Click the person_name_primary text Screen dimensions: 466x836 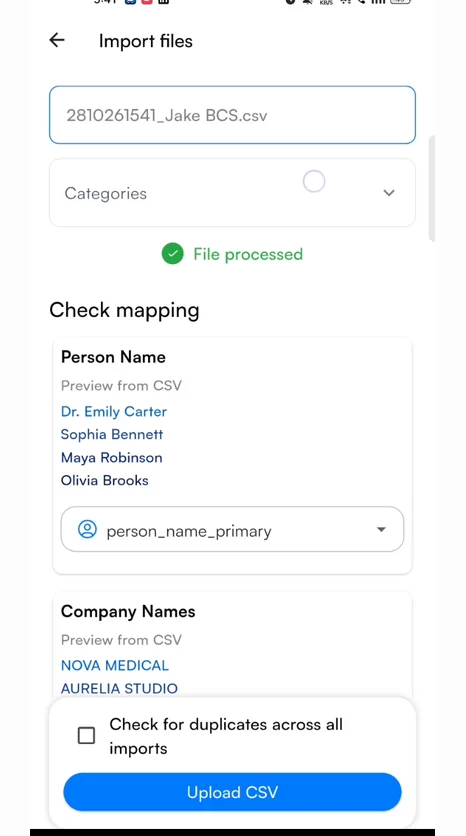[189, 532]
